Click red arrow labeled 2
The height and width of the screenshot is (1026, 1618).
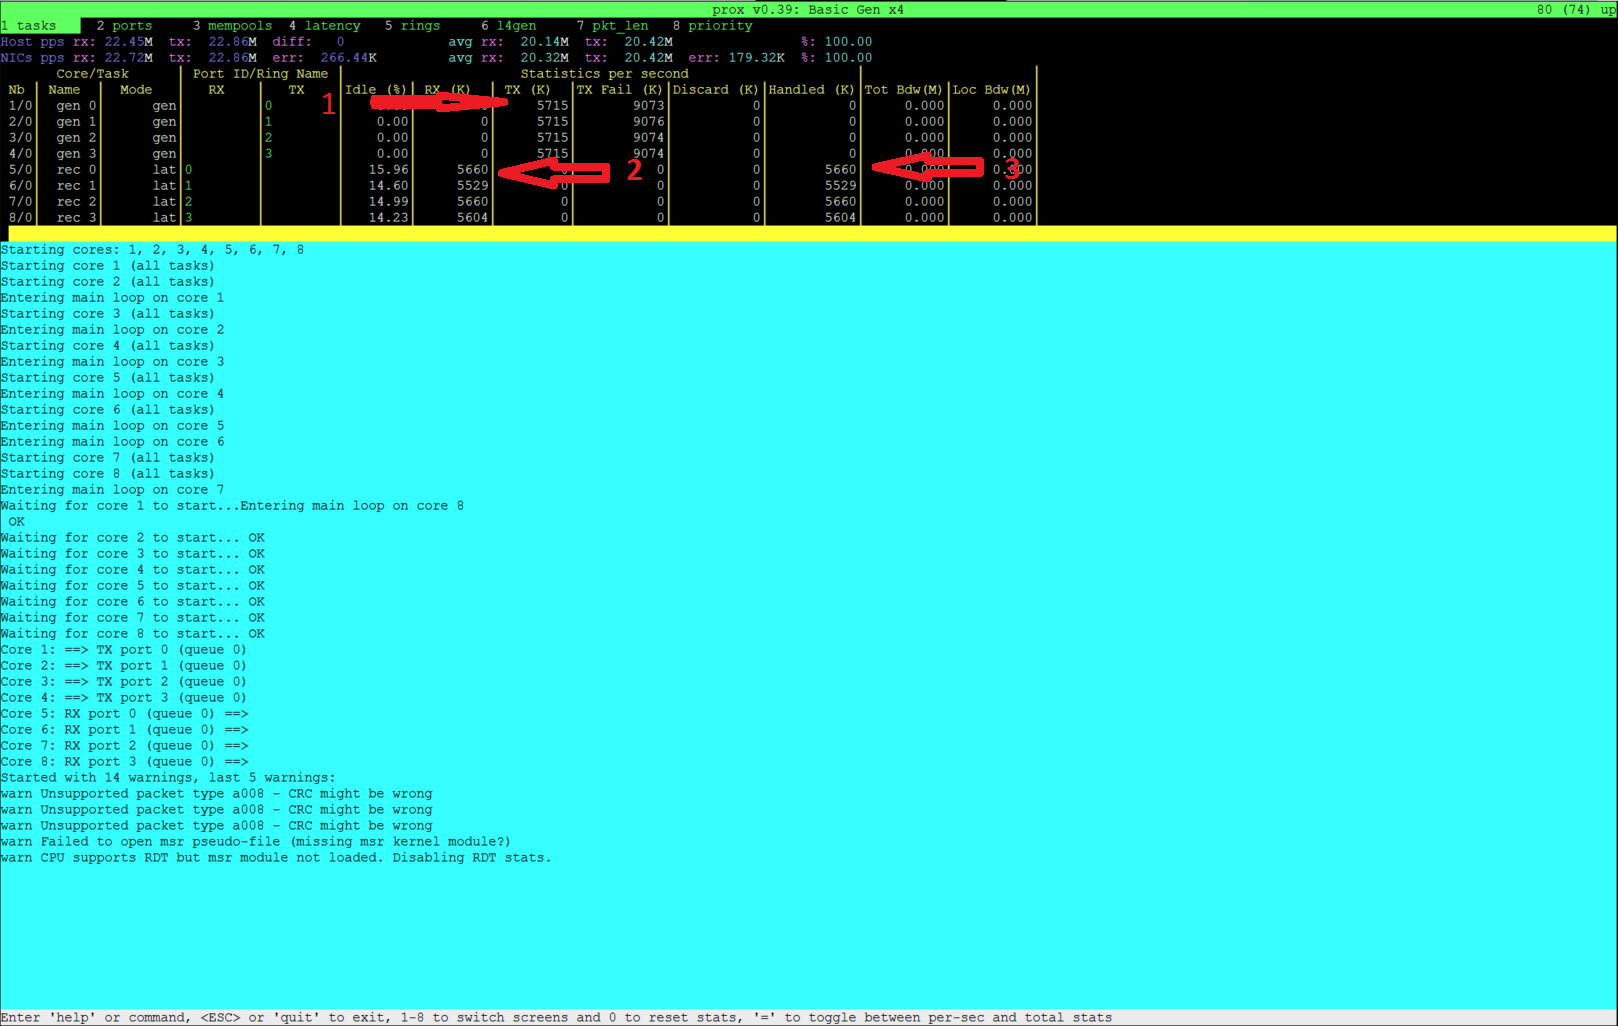[x=553, y=172]
